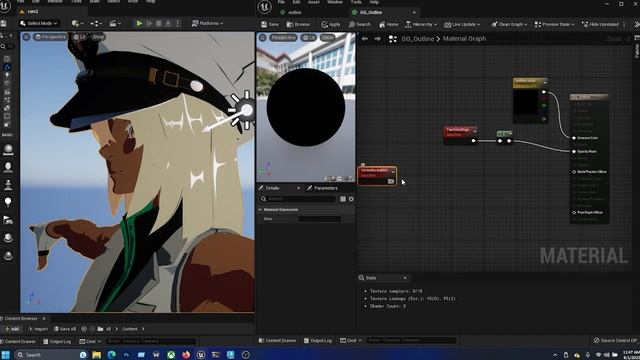Open the cinematics clapperboard dropdown
Viewport: 640px width, 360px height.
115,24
